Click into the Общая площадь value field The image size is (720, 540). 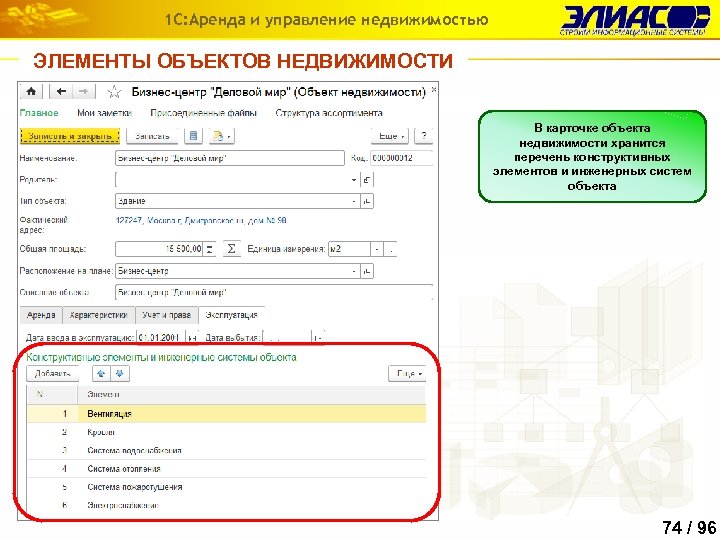(x=159, y=249)
